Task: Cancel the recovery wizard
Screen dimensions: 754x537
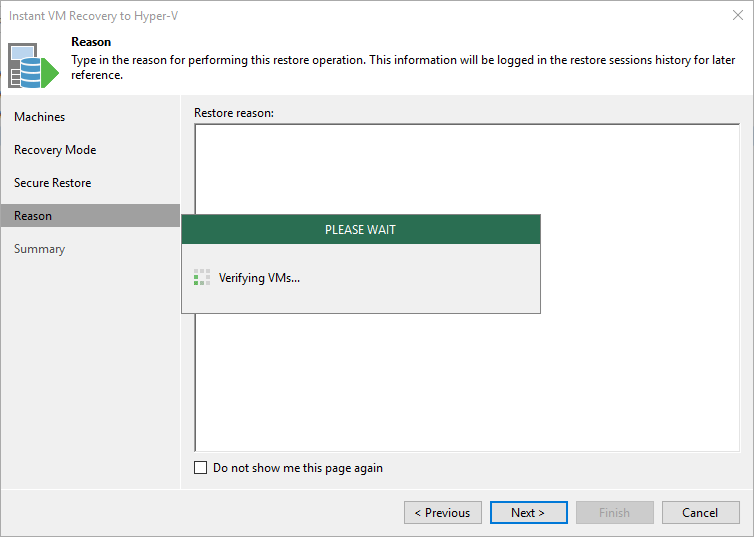Action: [701, 512]
